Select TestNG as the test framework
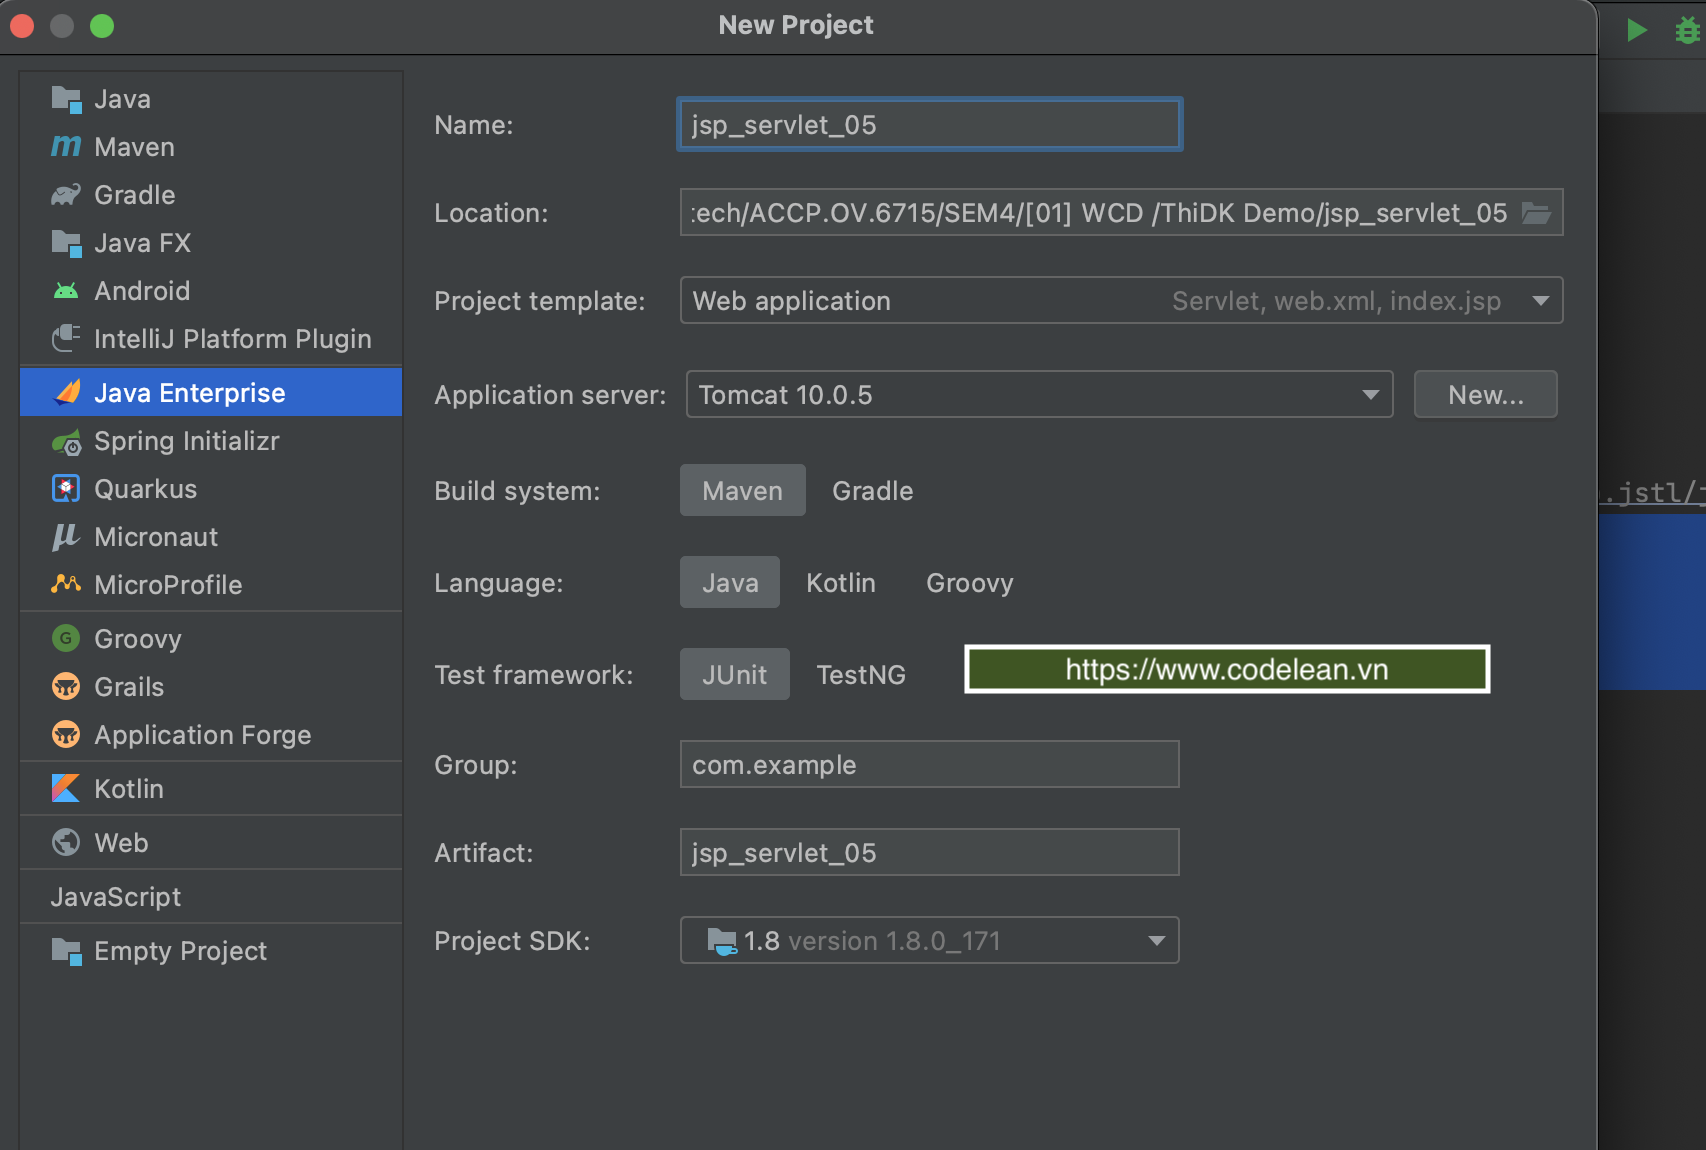 (861, 674)
